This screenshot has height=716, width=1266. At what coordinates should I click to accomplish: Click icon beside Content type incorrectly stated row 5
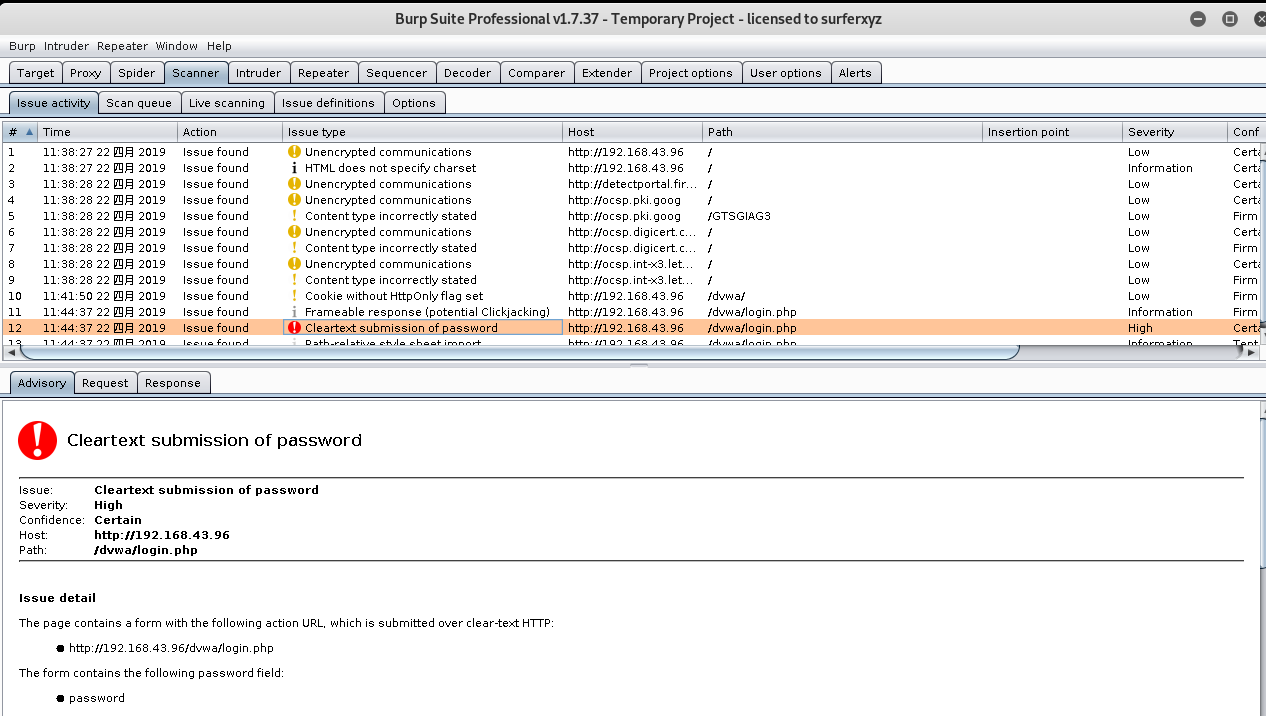(x=294, y=216)
